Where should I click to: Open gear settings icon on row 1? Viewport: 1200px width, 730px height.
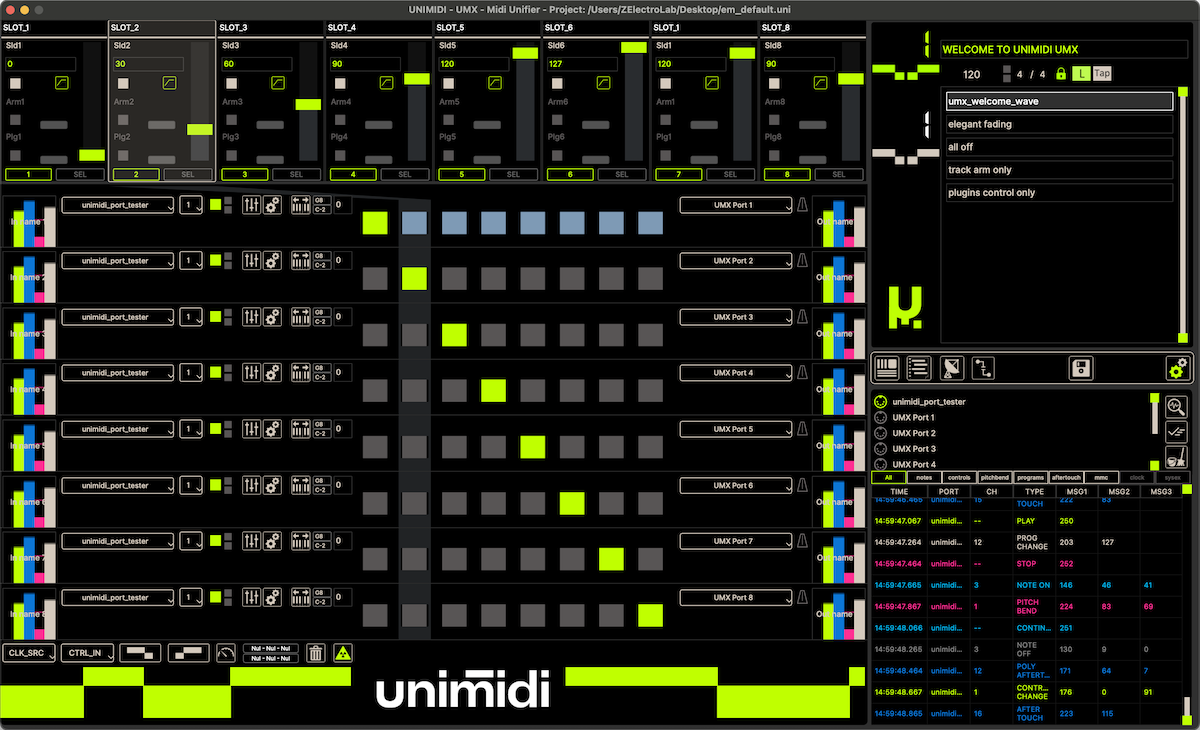point(271,205)
